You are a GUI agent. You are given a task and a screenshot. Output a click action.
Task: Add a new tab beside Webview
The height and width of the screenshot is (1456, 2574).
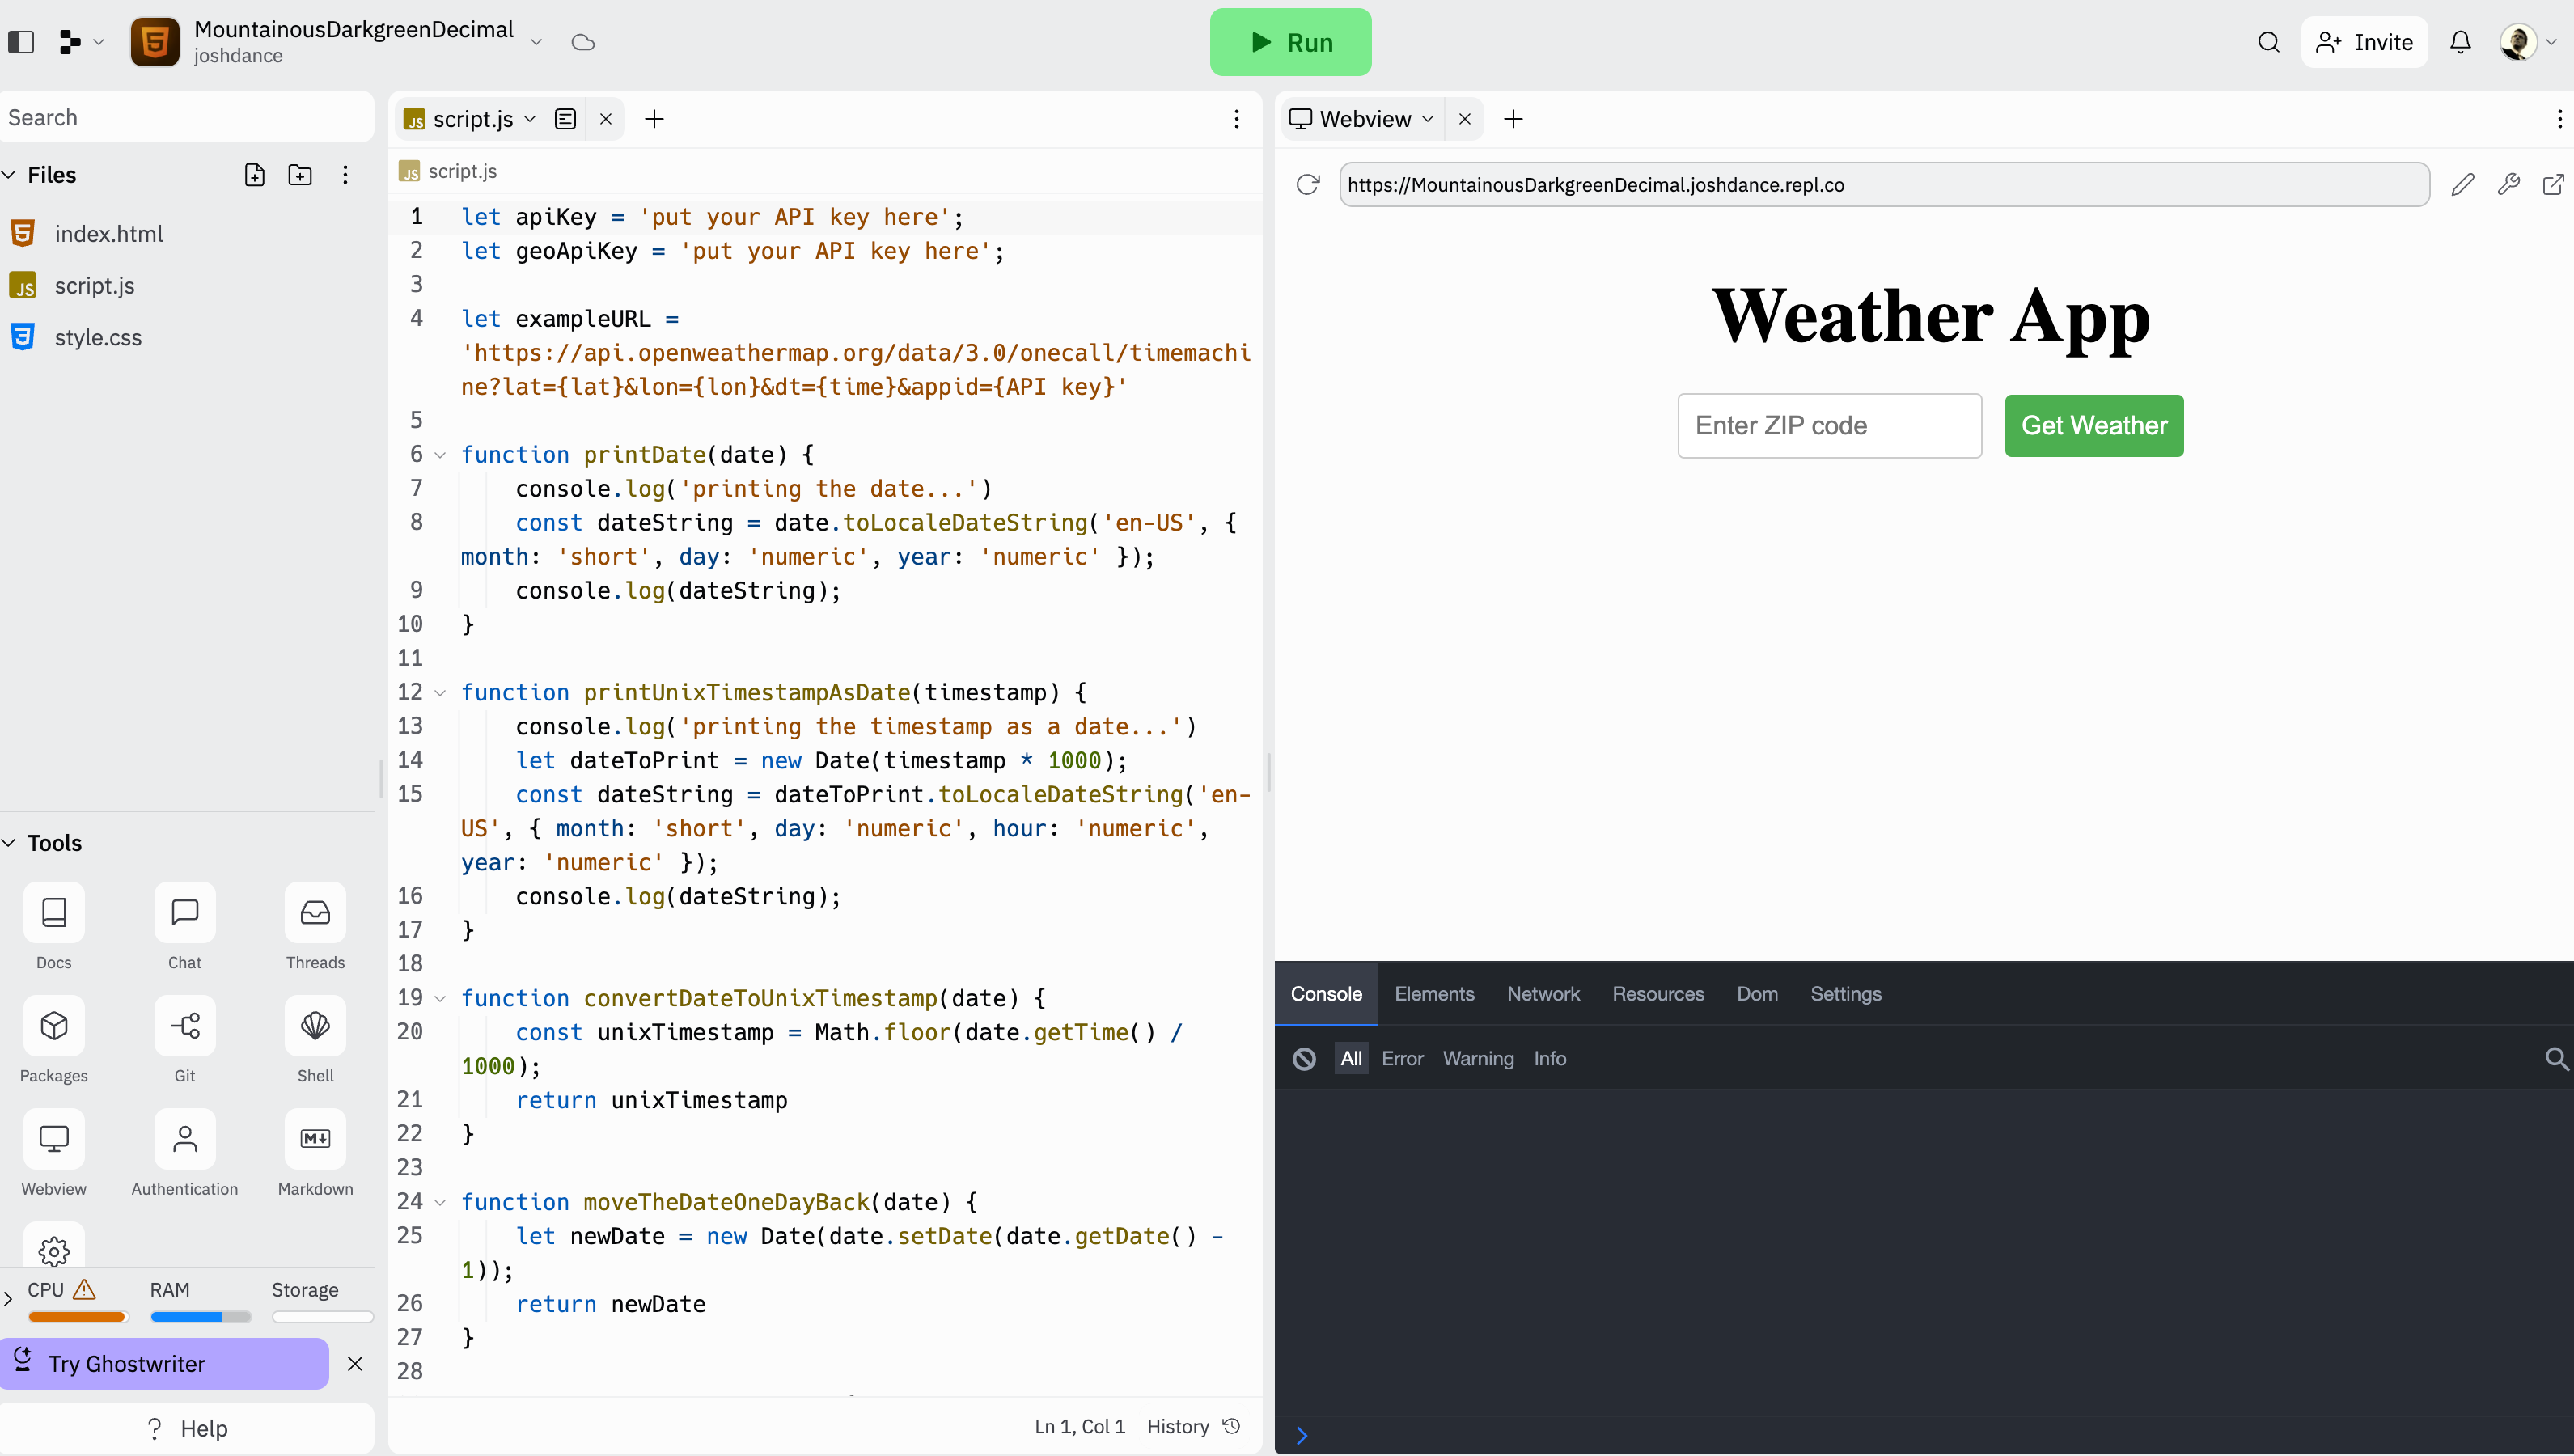point(1514,119)
